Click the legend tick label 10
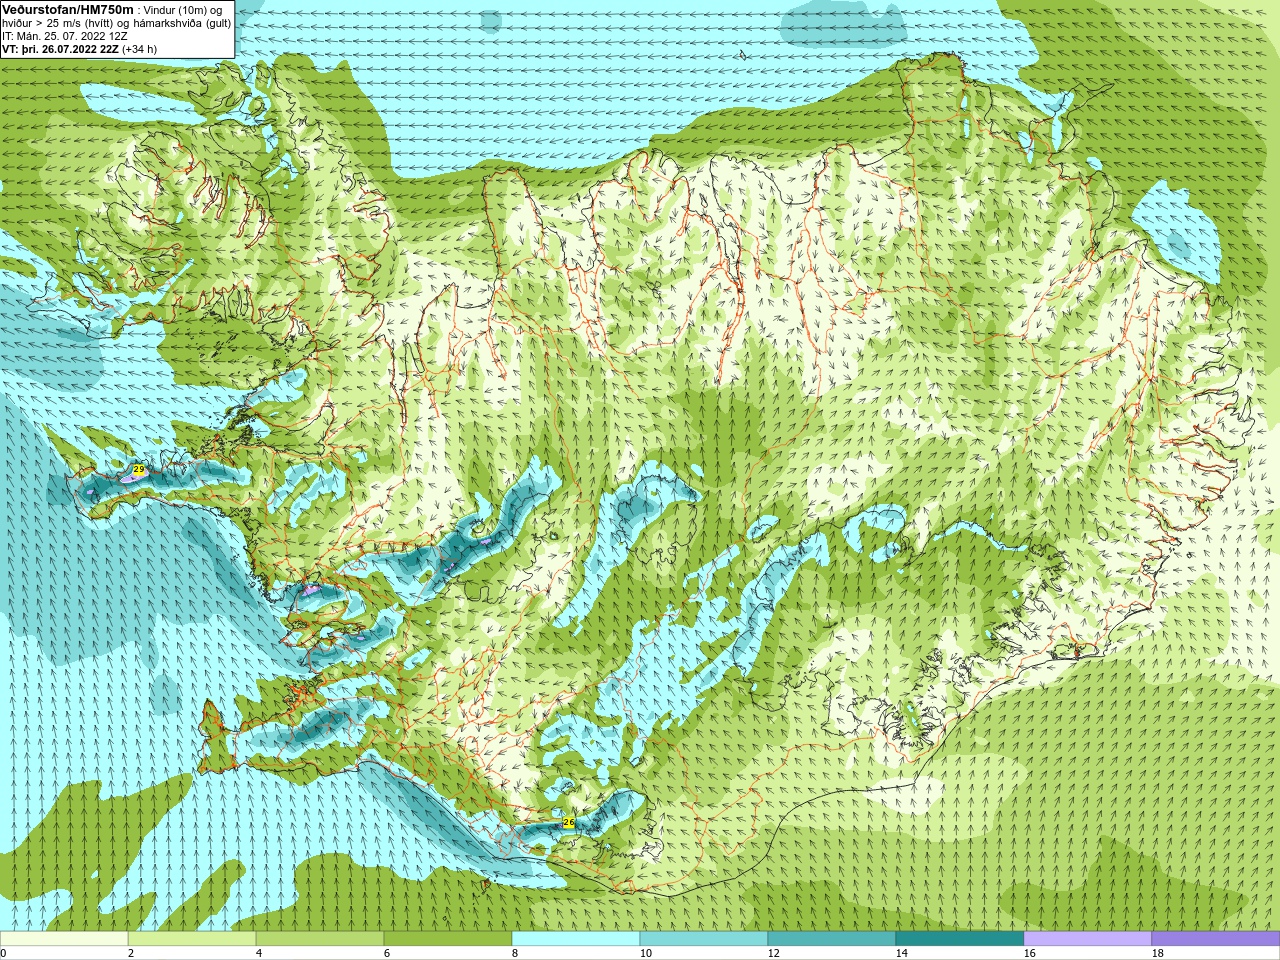This screenshot has width=1280, height=960. click(x=646, y=953)
